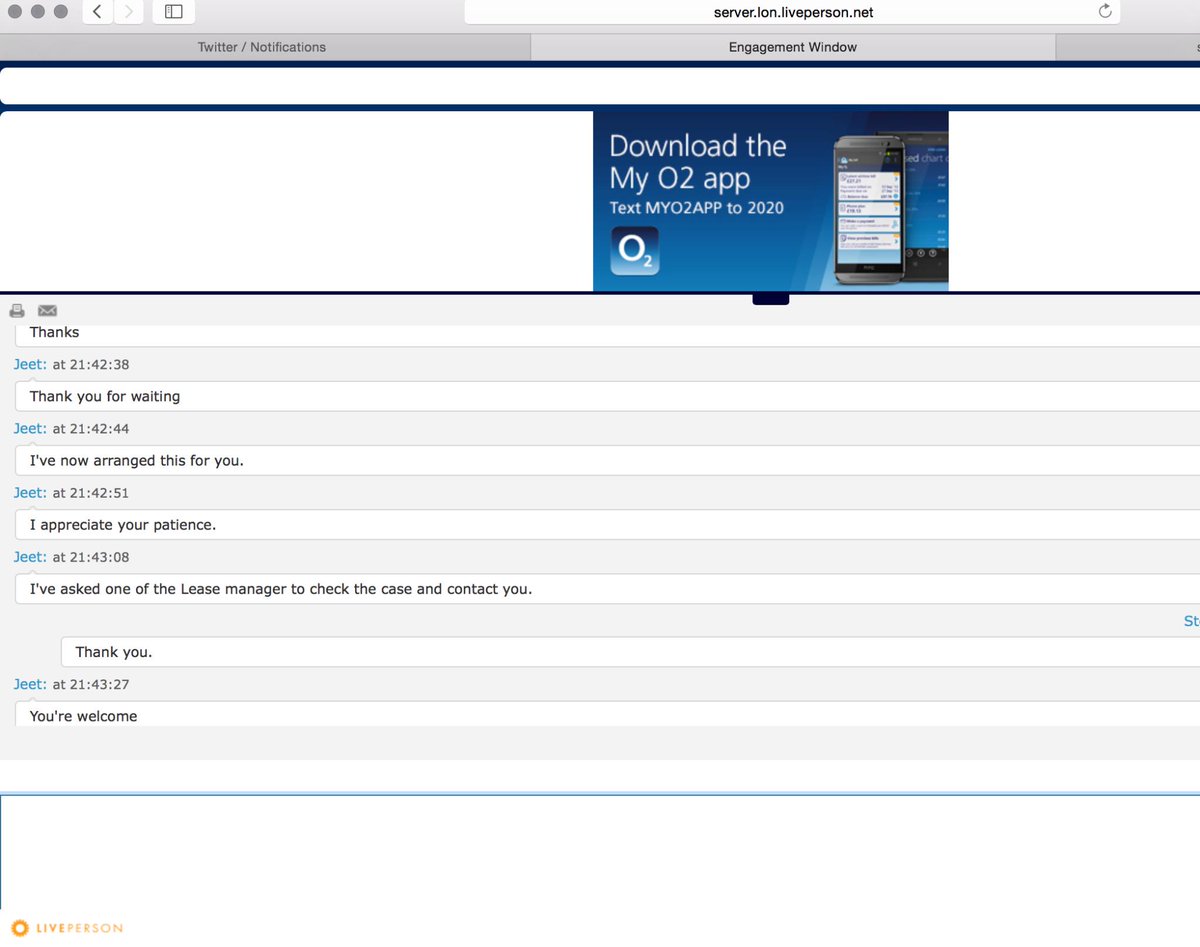
Task: Click the green macOS zoom window button
Action: [60, 12]
